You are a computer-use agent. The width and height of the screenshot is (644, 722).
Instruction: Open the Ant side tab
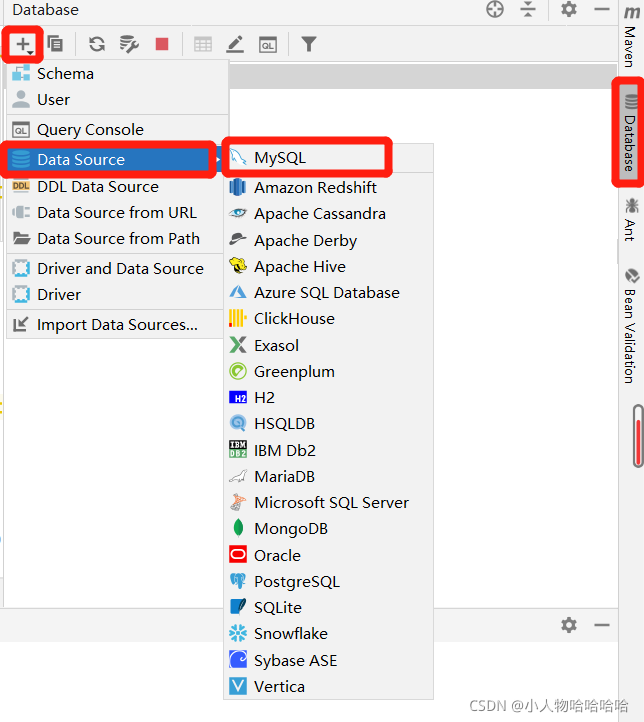[631, 220]
